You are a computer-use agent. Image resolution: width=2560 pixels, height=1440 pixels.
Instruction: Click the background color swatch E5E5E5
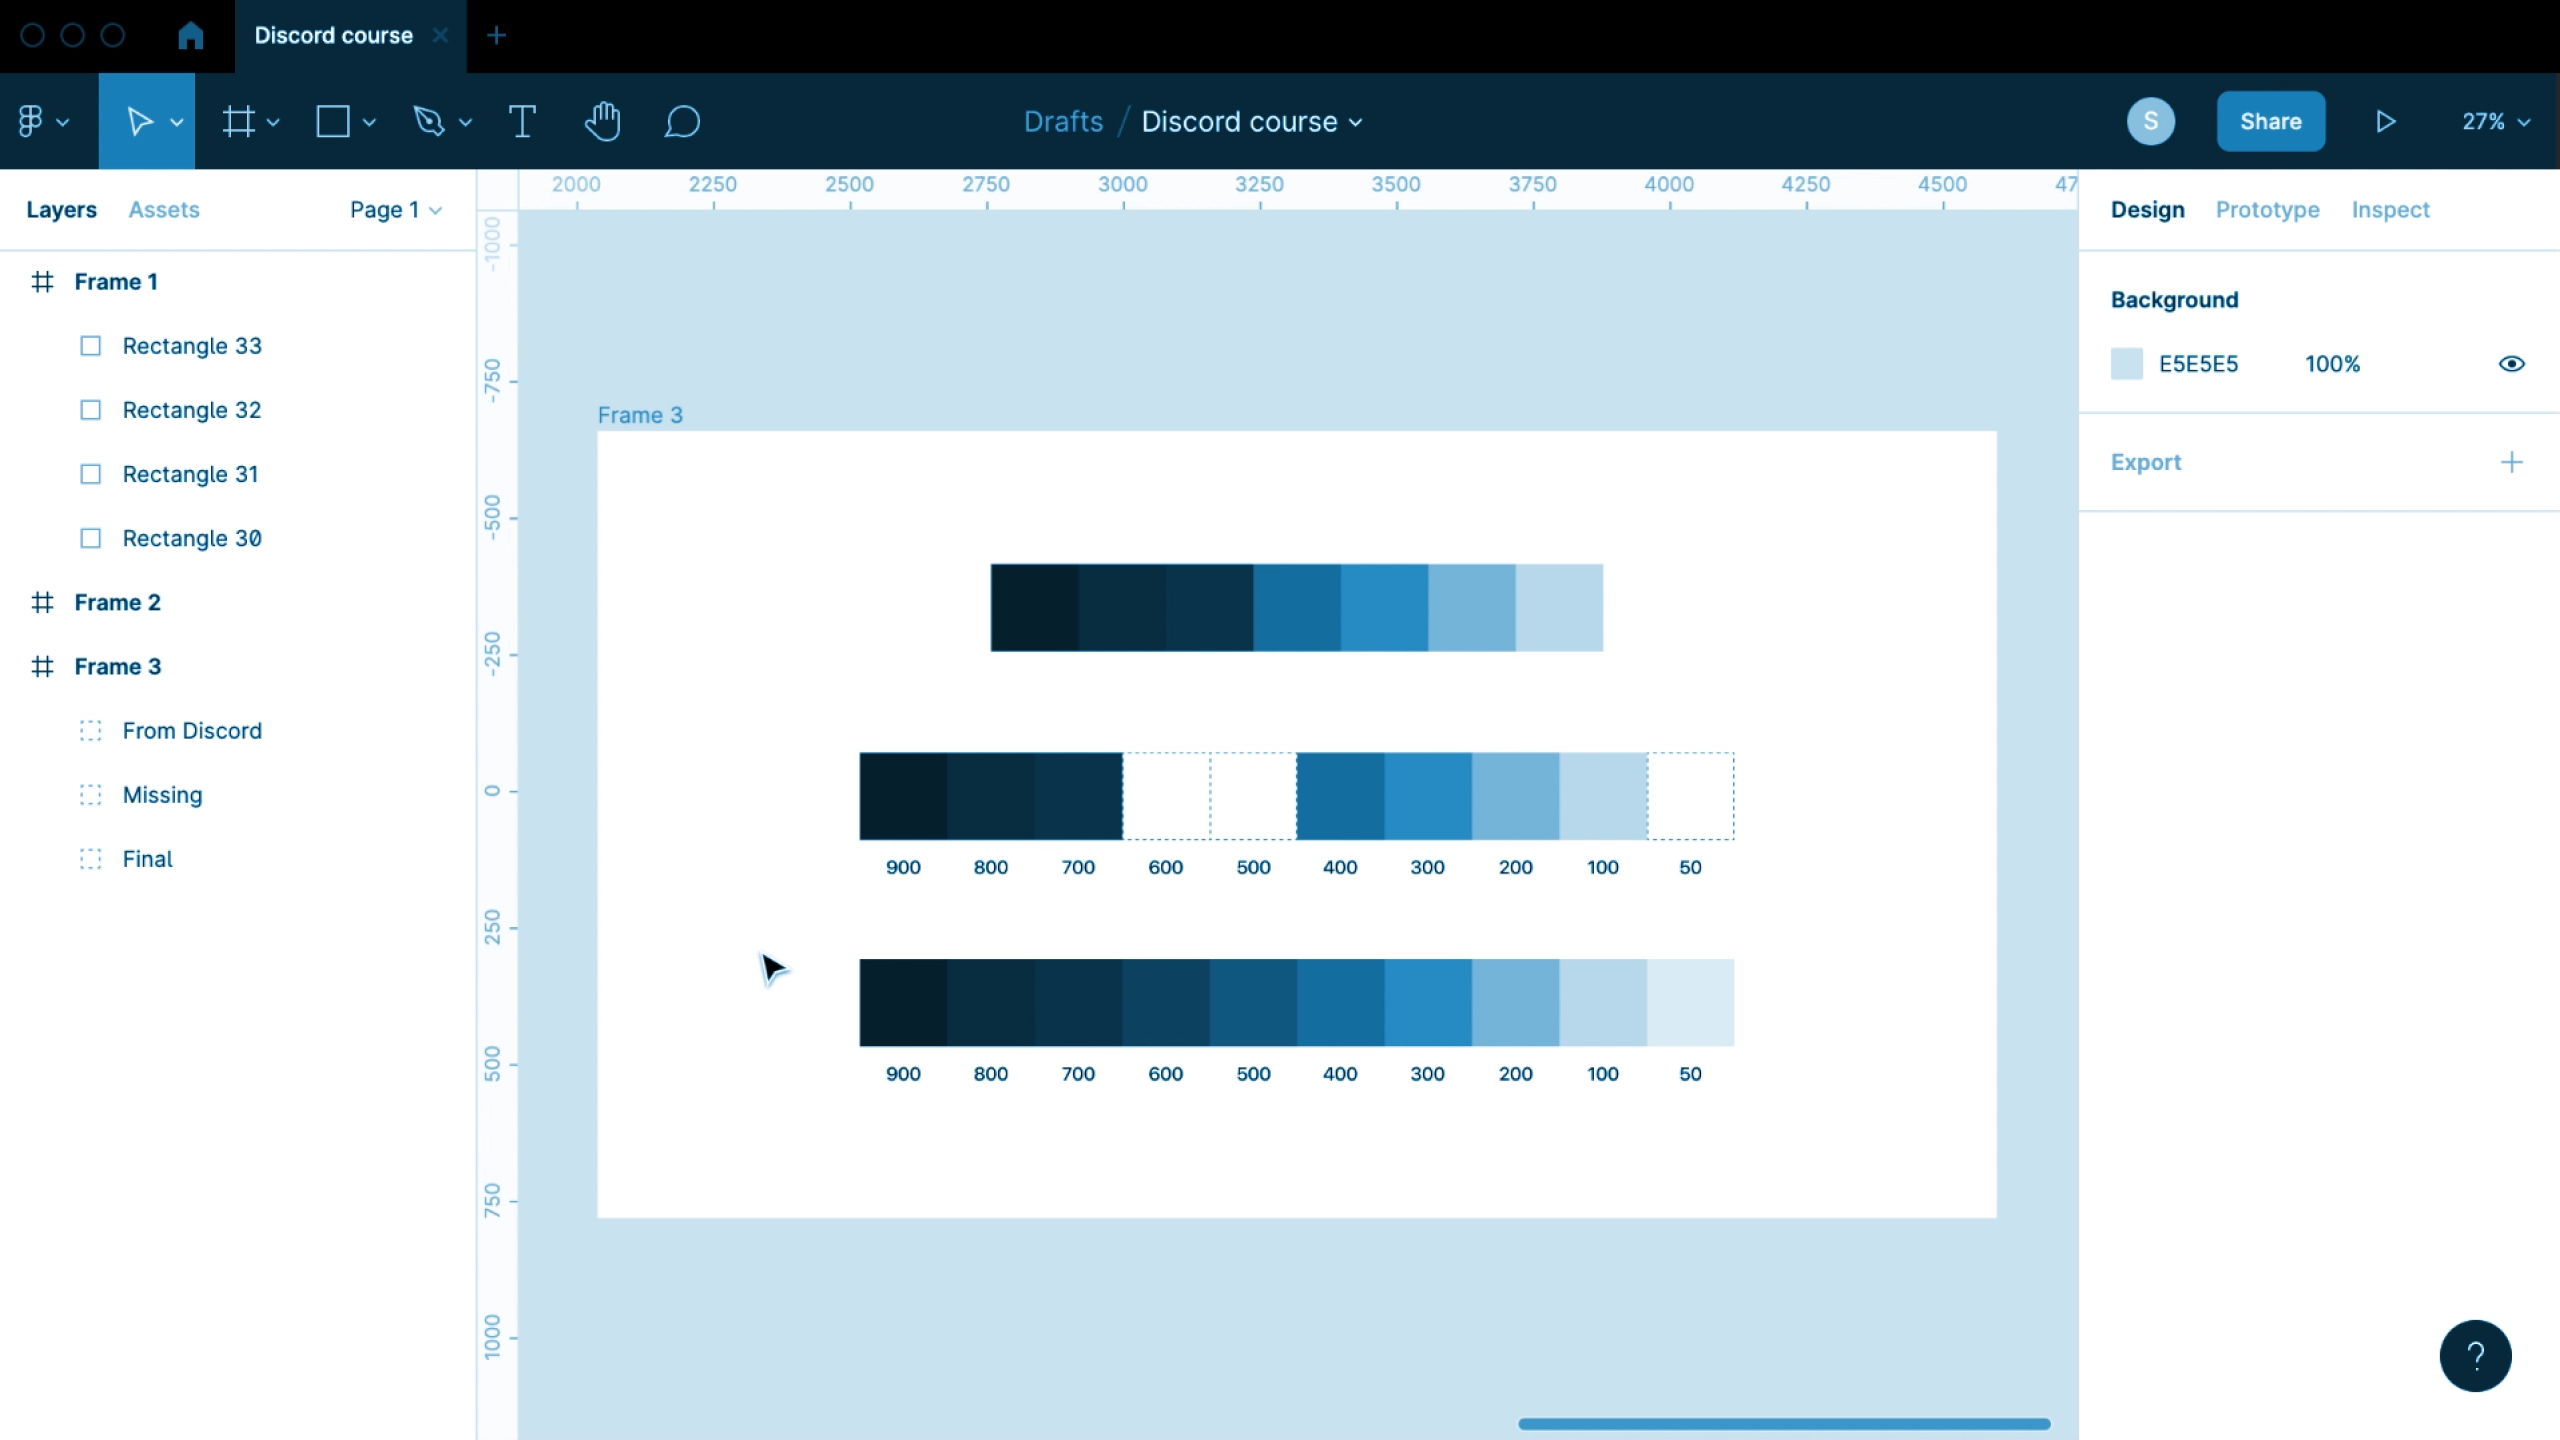[x=2126, y=364]
